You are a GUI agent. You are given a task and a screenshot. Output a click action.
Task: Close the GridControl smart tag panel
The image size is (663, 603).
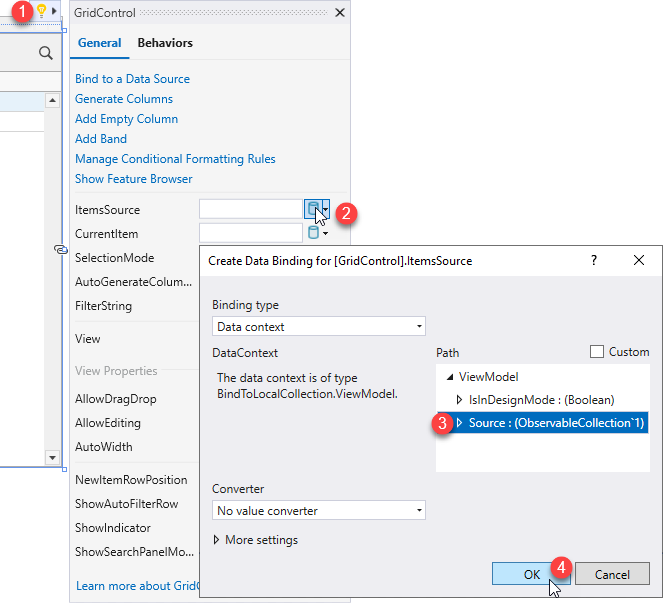click(340, 13)
